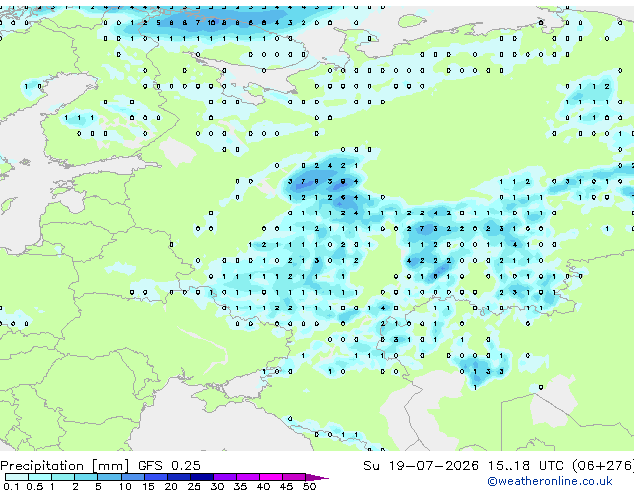The height and width of the screenshot is (490, 634).
Task: Click the 'GFS 0.25' model label
Action: [x=169, y=466]
